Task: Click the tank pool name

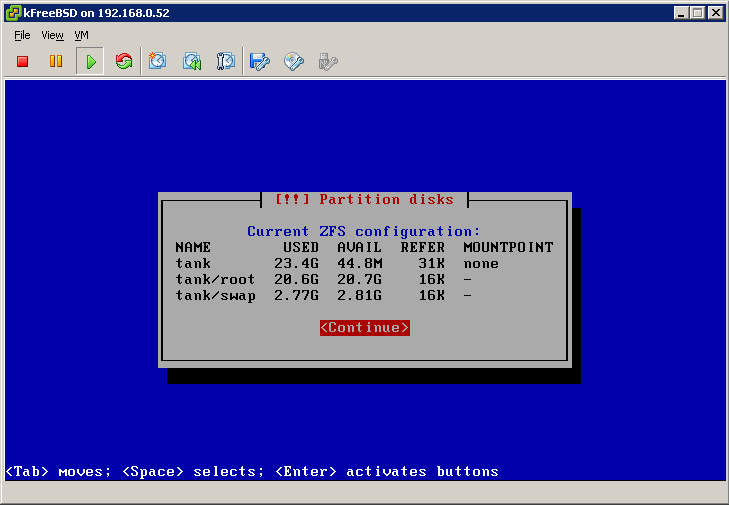Action: tap(193, 264)
